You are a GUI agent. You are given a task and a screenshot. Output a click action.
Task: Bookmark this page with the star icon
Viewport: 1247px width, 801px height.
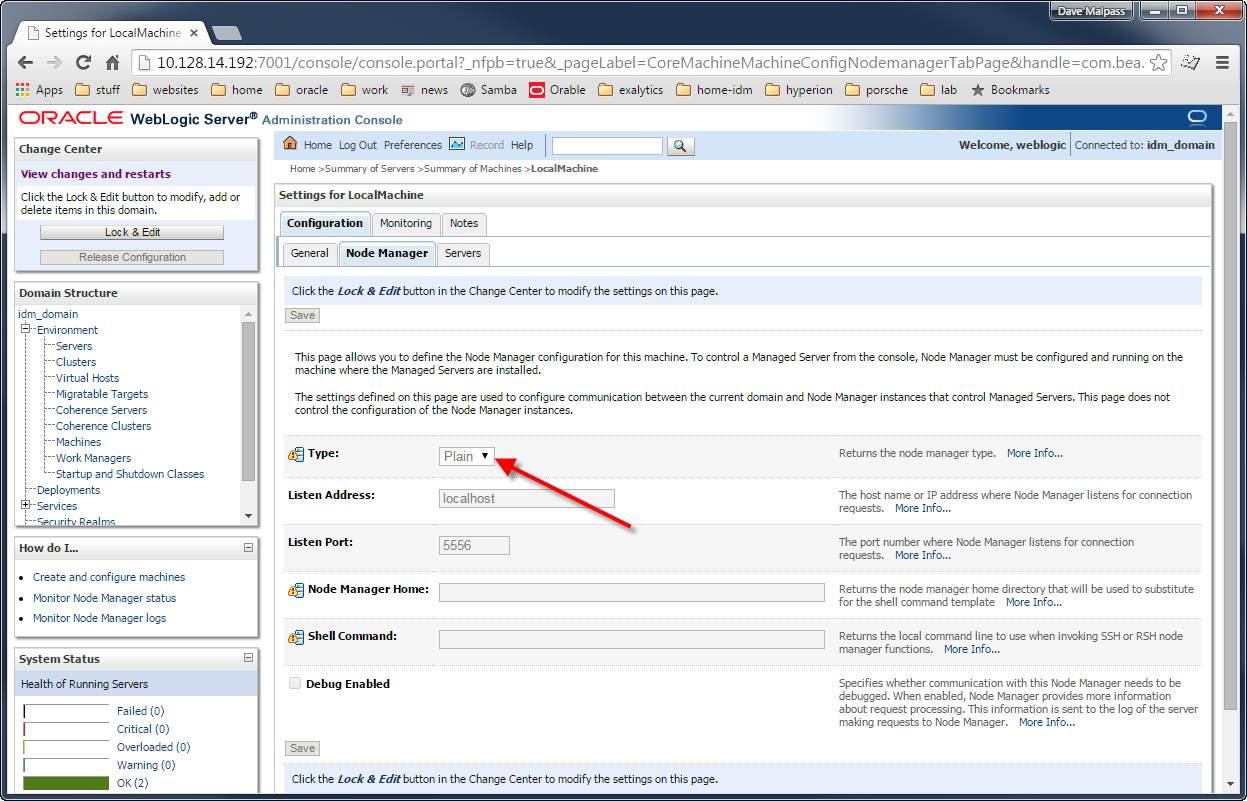1158,62
